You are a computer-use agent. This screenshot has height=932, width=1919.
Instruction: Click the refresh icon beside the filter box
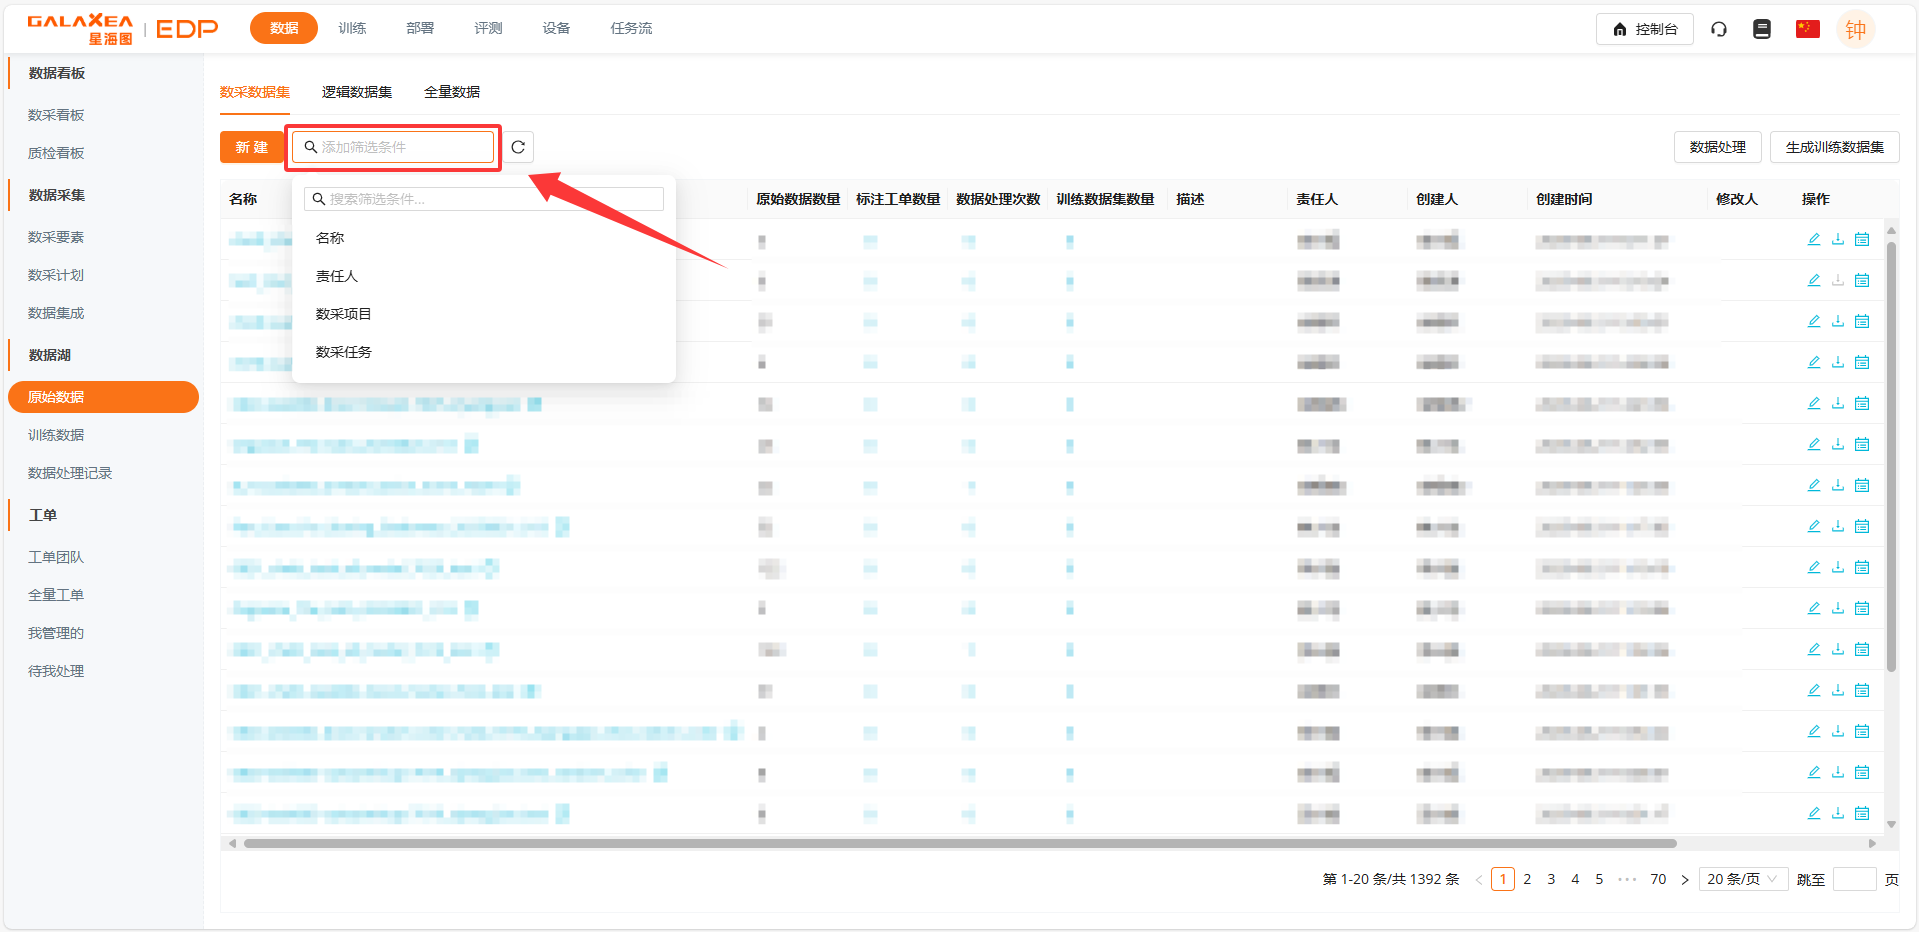tap(518, 147)
